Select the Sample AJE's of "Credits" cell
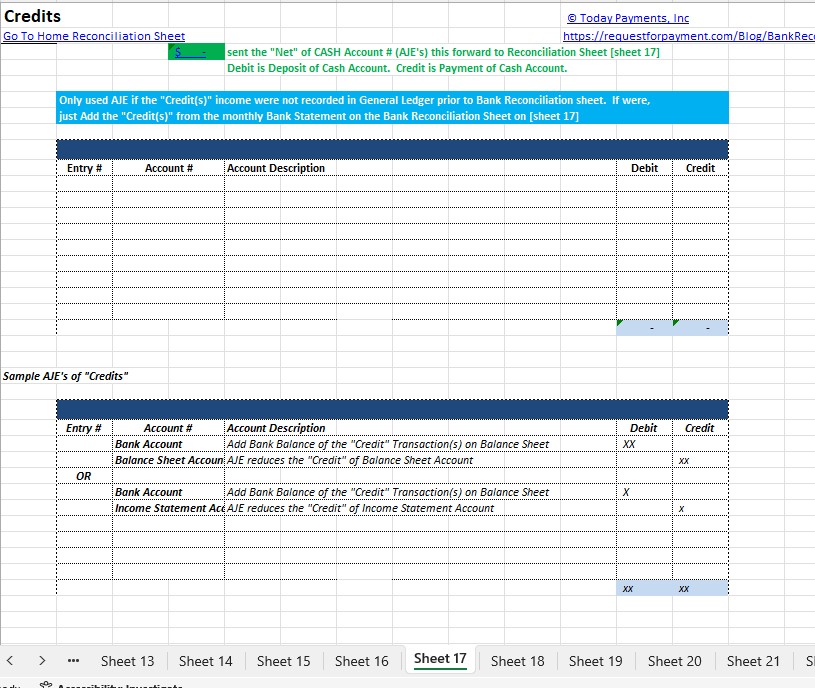The width and height of the screenshot is (815, 688). [x=65, y=376]
